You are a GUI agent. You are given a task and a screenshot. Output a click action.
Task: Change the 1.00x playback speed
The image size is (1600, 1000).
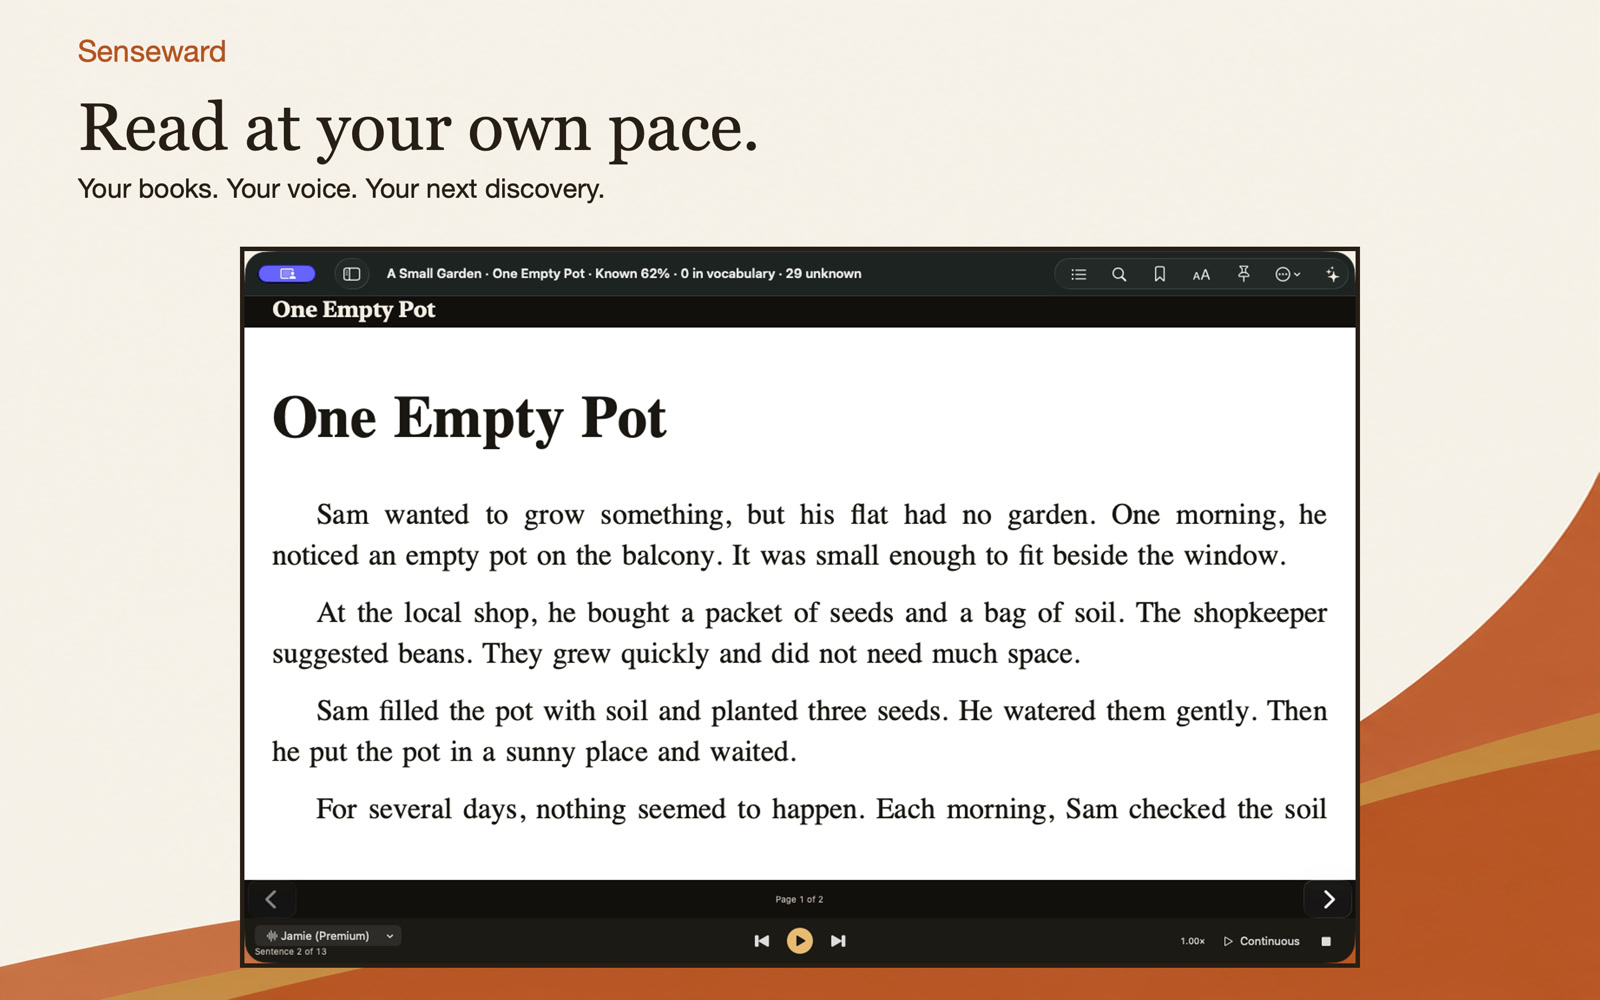point(1192,941)
